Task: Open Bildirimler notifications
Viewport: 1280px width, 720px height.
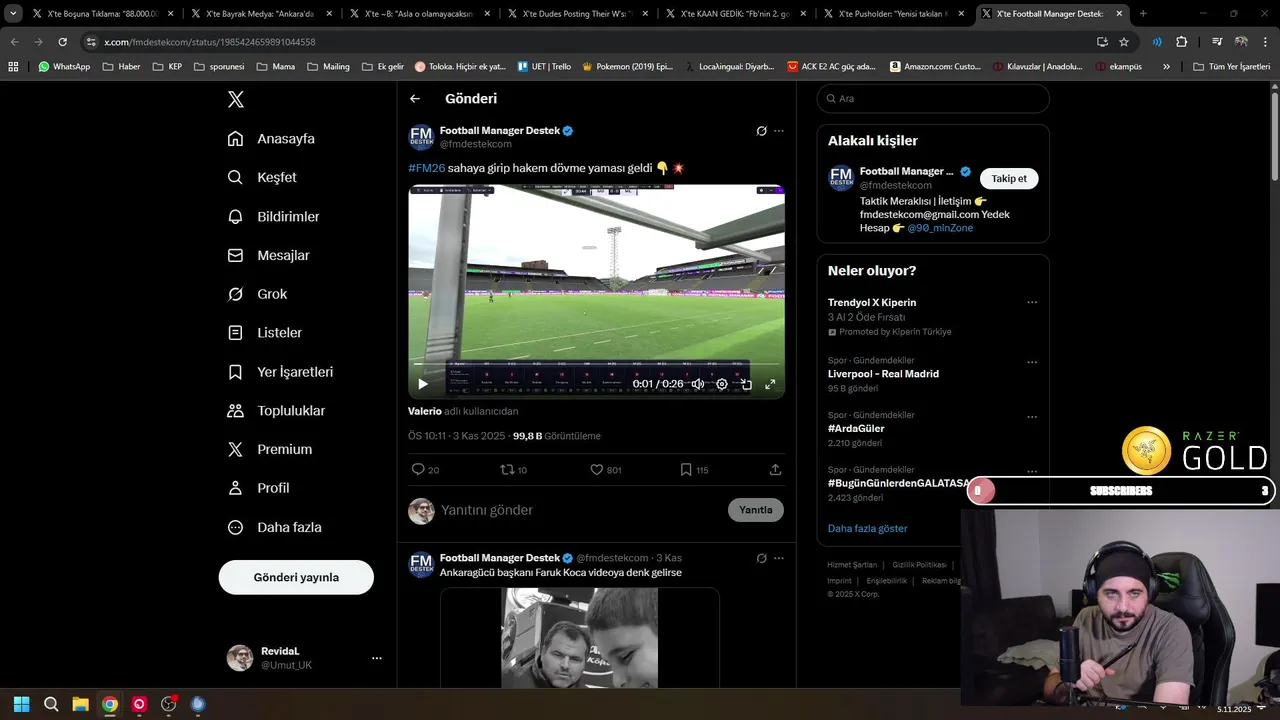Action: click(x=273, y=216)
